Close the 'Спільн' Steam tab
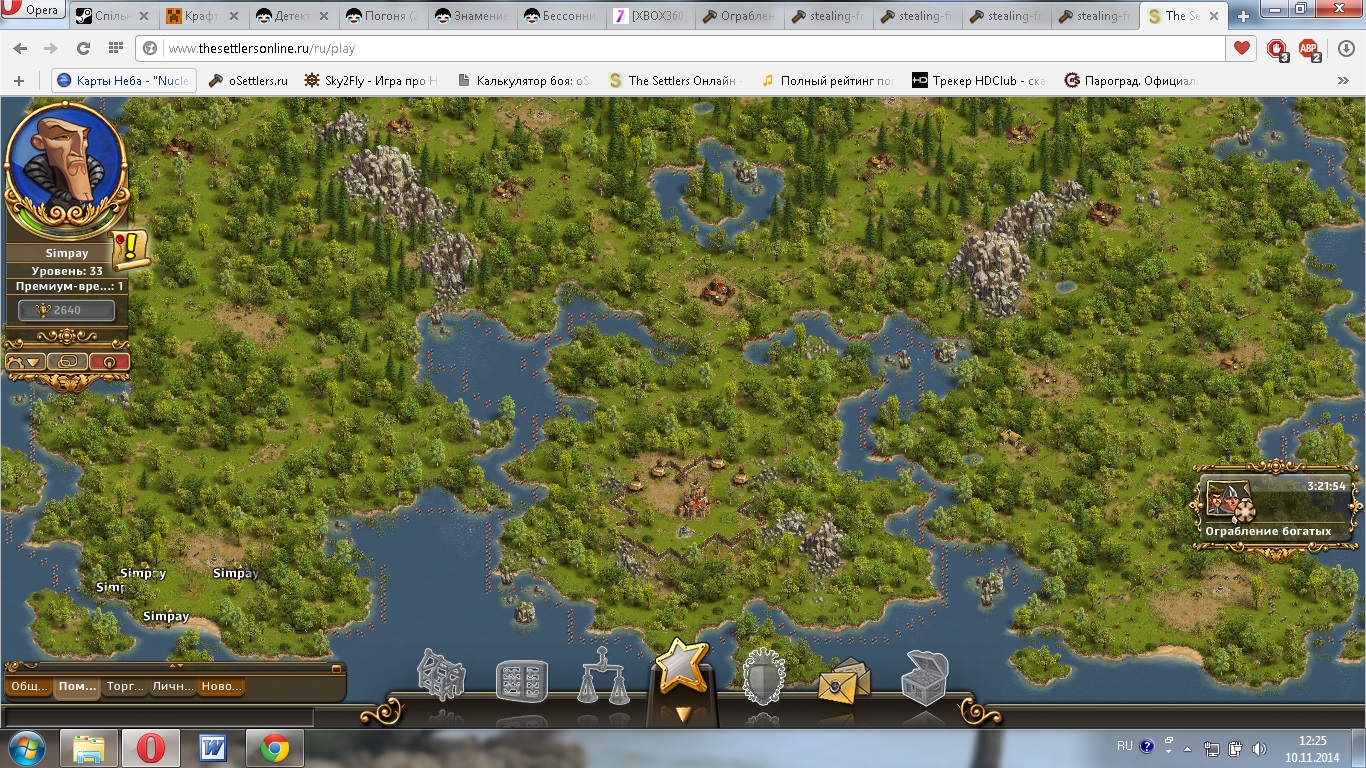Image resolution: width=1366 pixels, height=768 pixels. point(143,16)
